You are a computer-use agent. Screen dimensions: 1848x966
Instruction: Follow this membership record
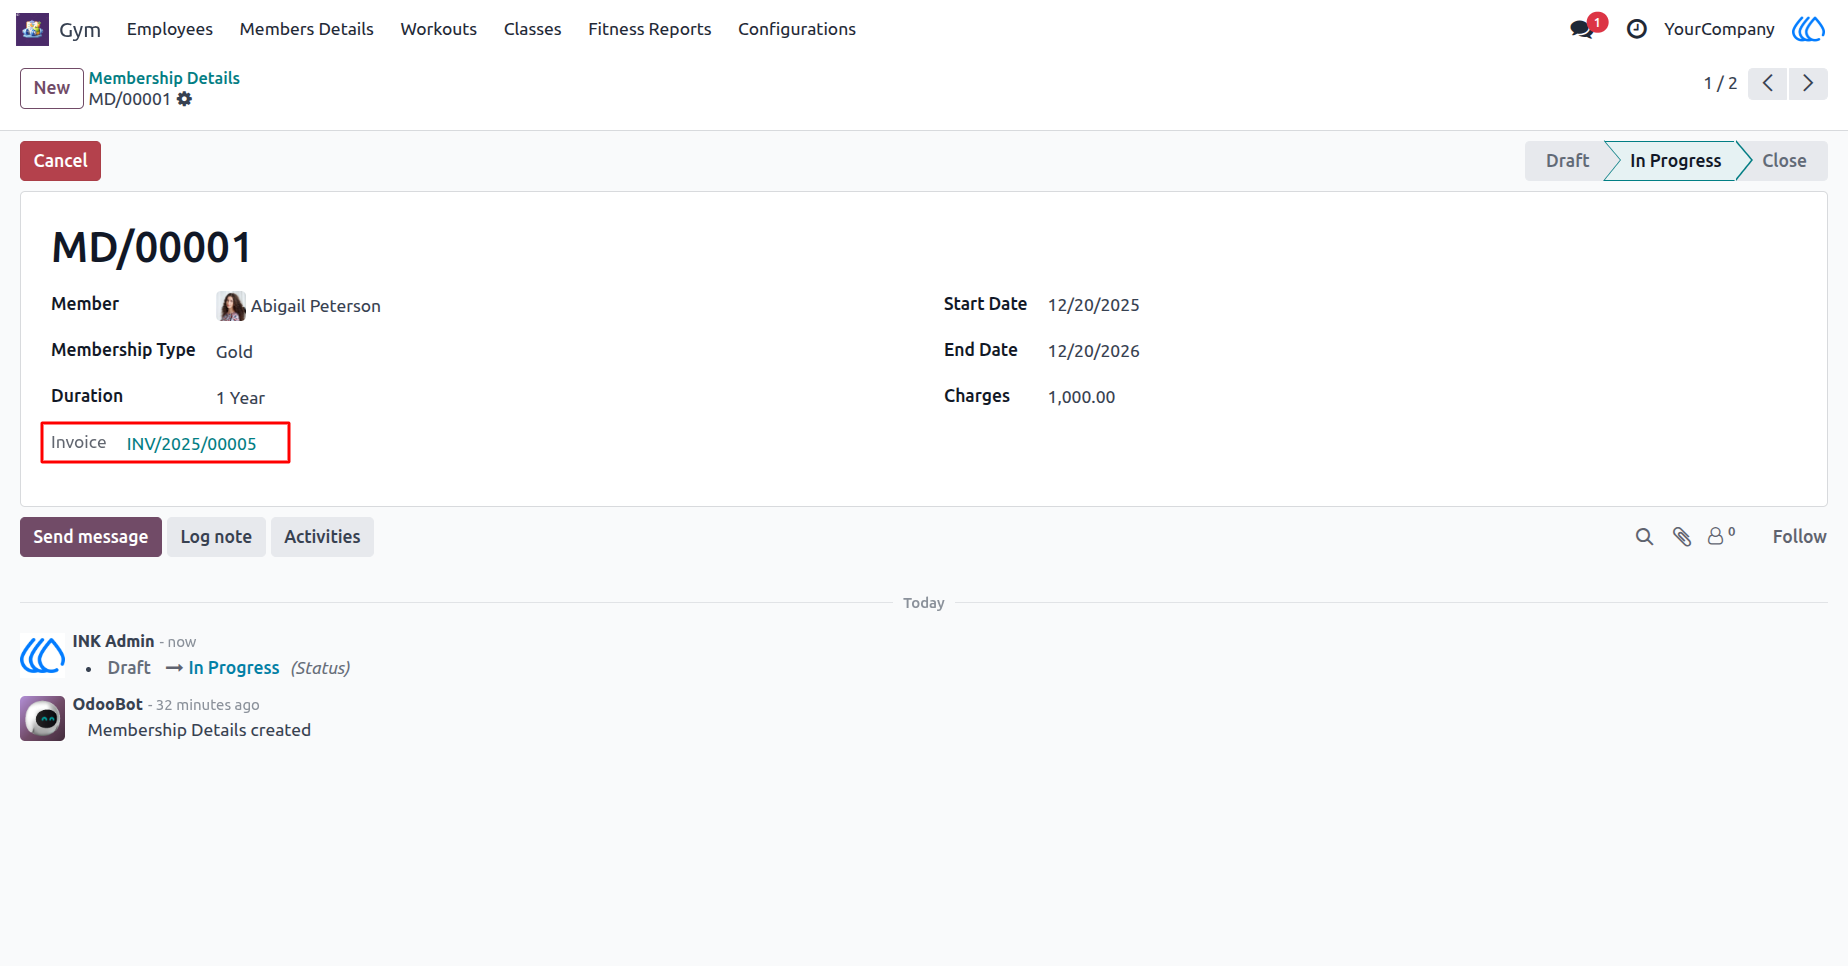pyautogui.click(x=1799, y=537)
